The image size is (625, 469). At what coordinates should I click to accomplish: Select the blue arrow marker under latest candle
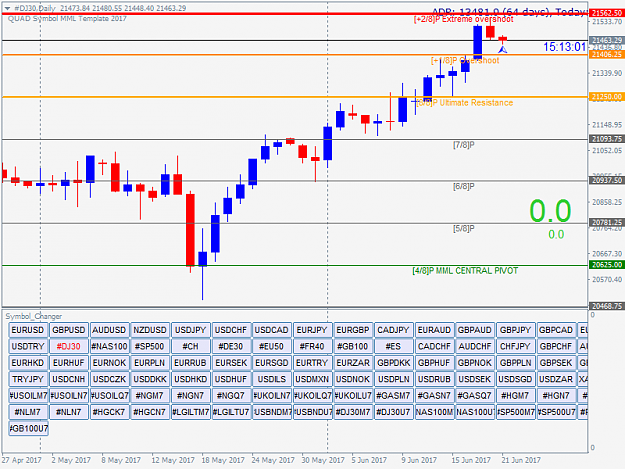(503, 49)
